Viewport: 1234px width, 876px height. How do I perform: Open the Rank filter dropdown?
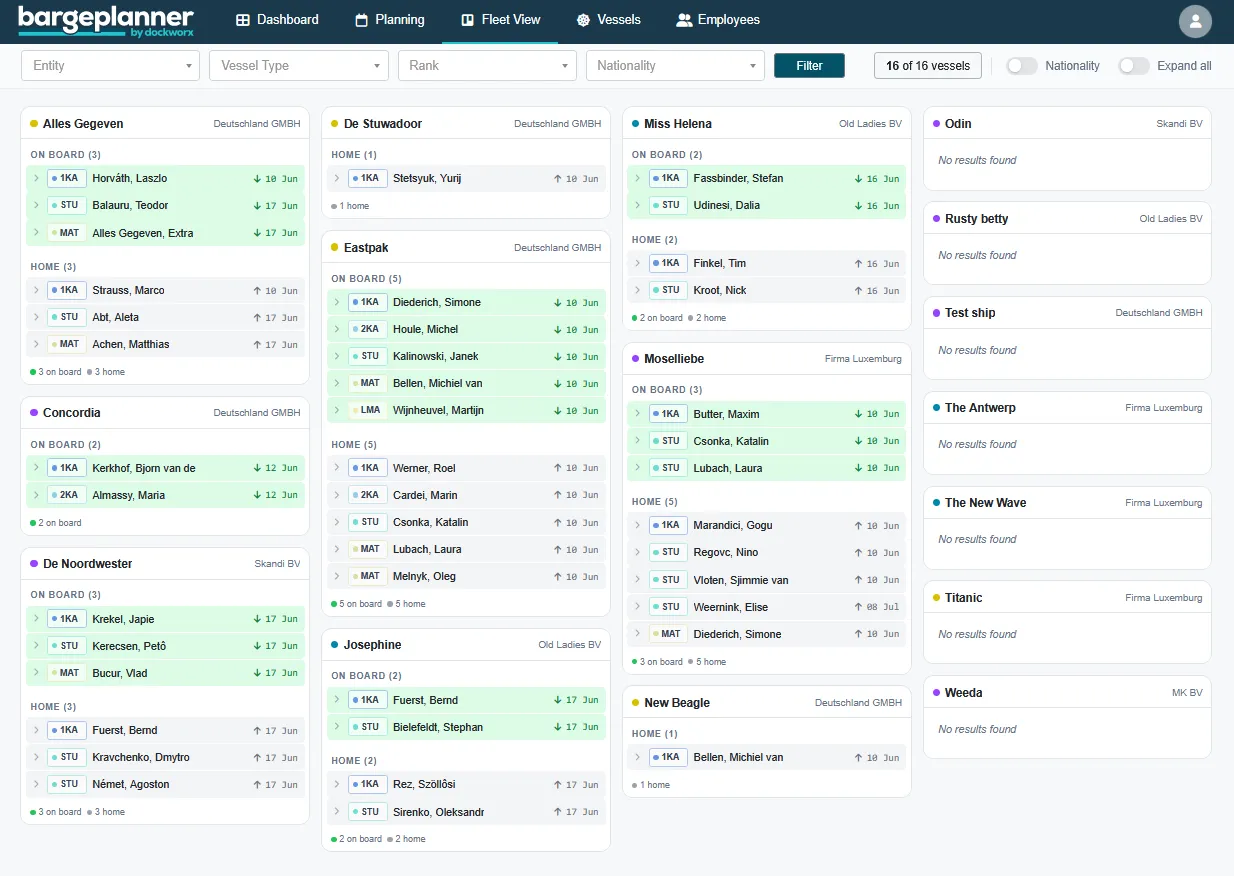click(487, 66)
